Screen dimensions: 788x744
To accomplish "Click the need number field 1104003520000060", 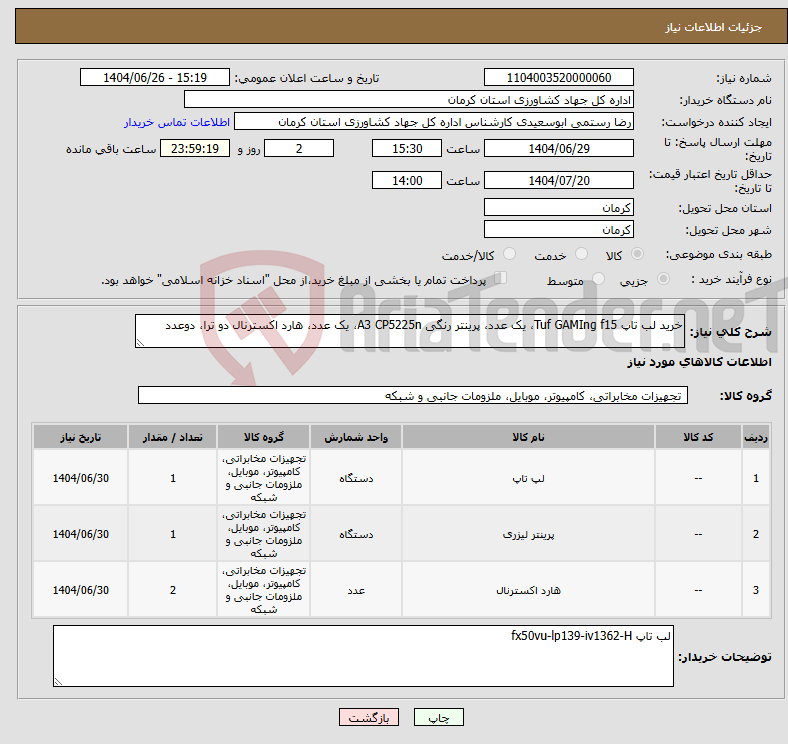I will (x=558, y=77).
